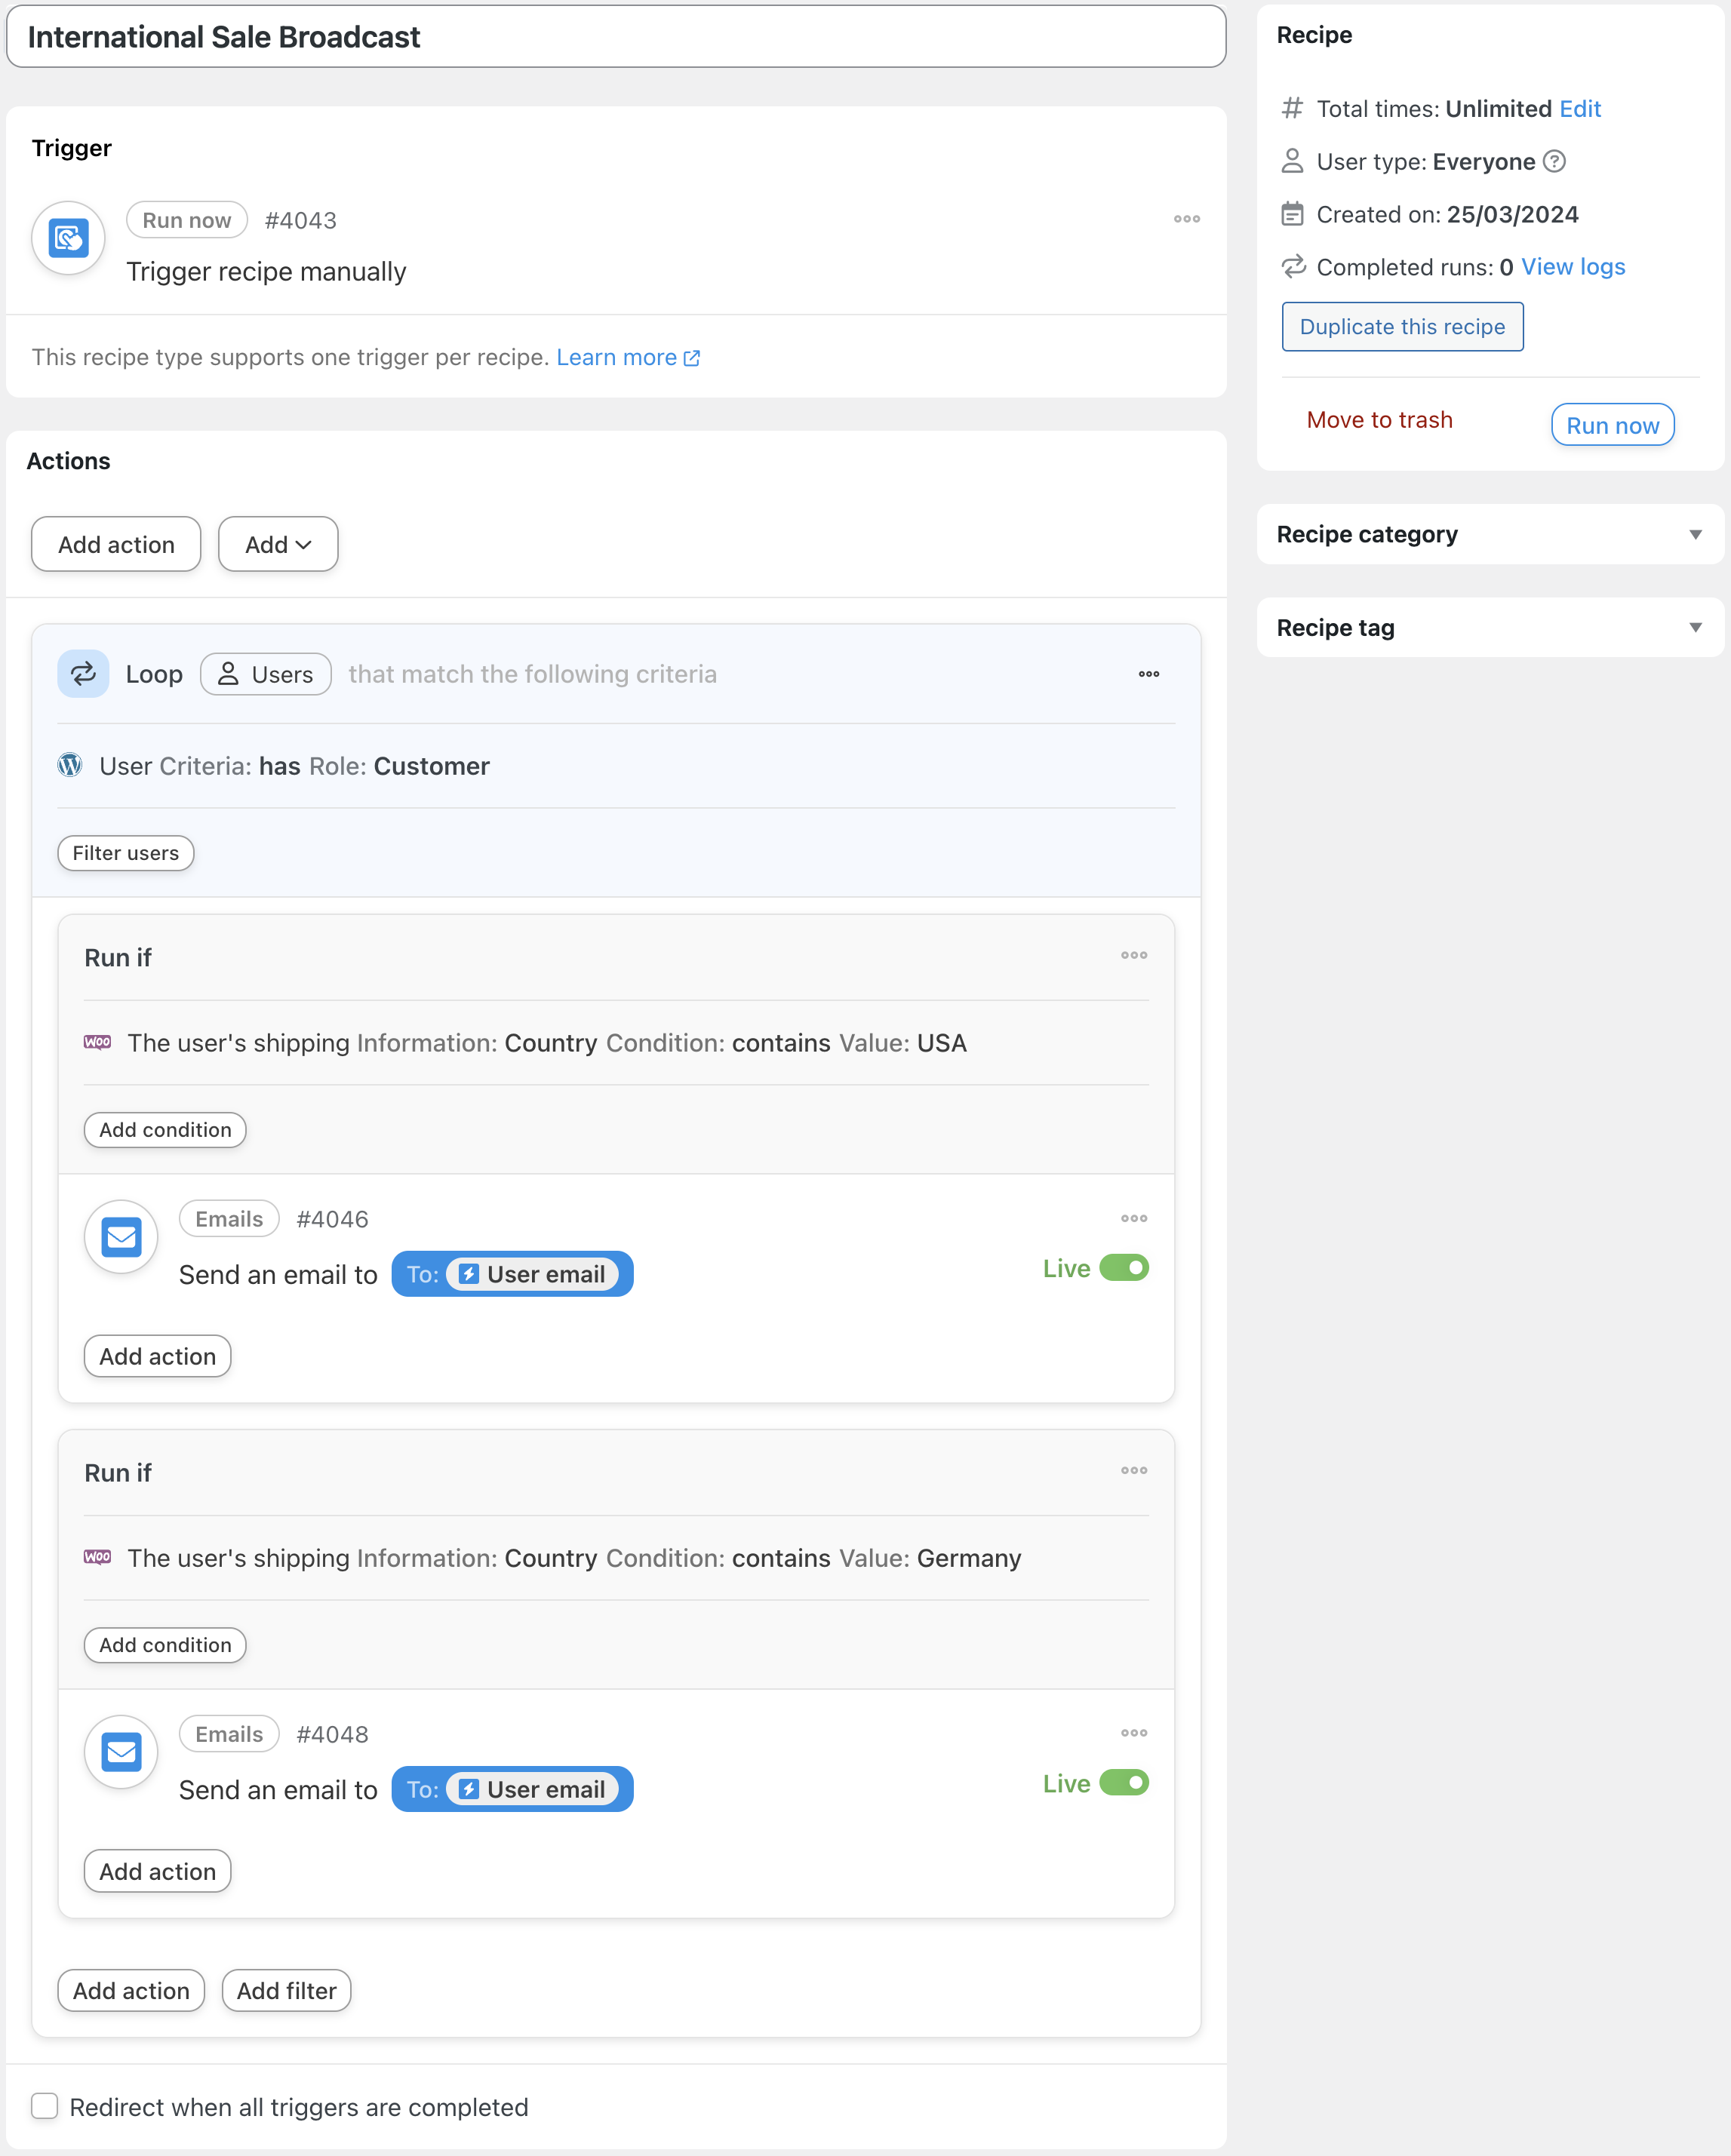
Task: Disable Live switch for email action #4048
Action: click(x=1123, y=1783)
